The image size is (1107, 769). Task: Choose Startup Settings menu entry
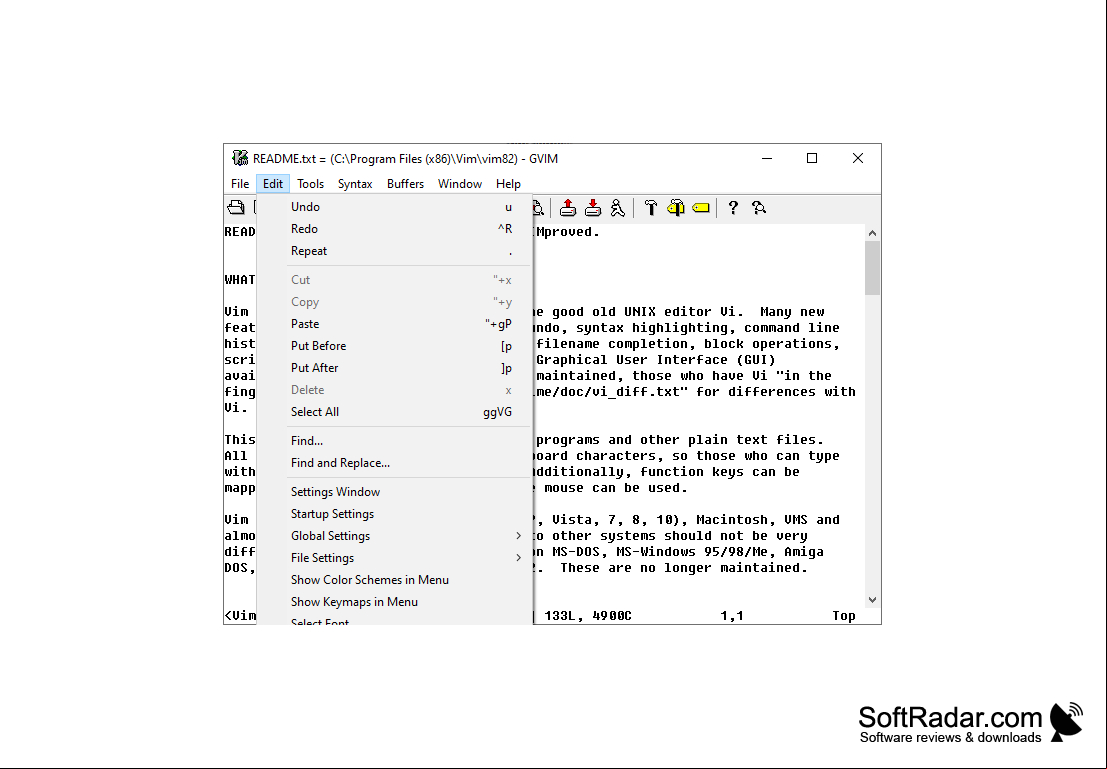pyautogui.click(x=395, y=513)
